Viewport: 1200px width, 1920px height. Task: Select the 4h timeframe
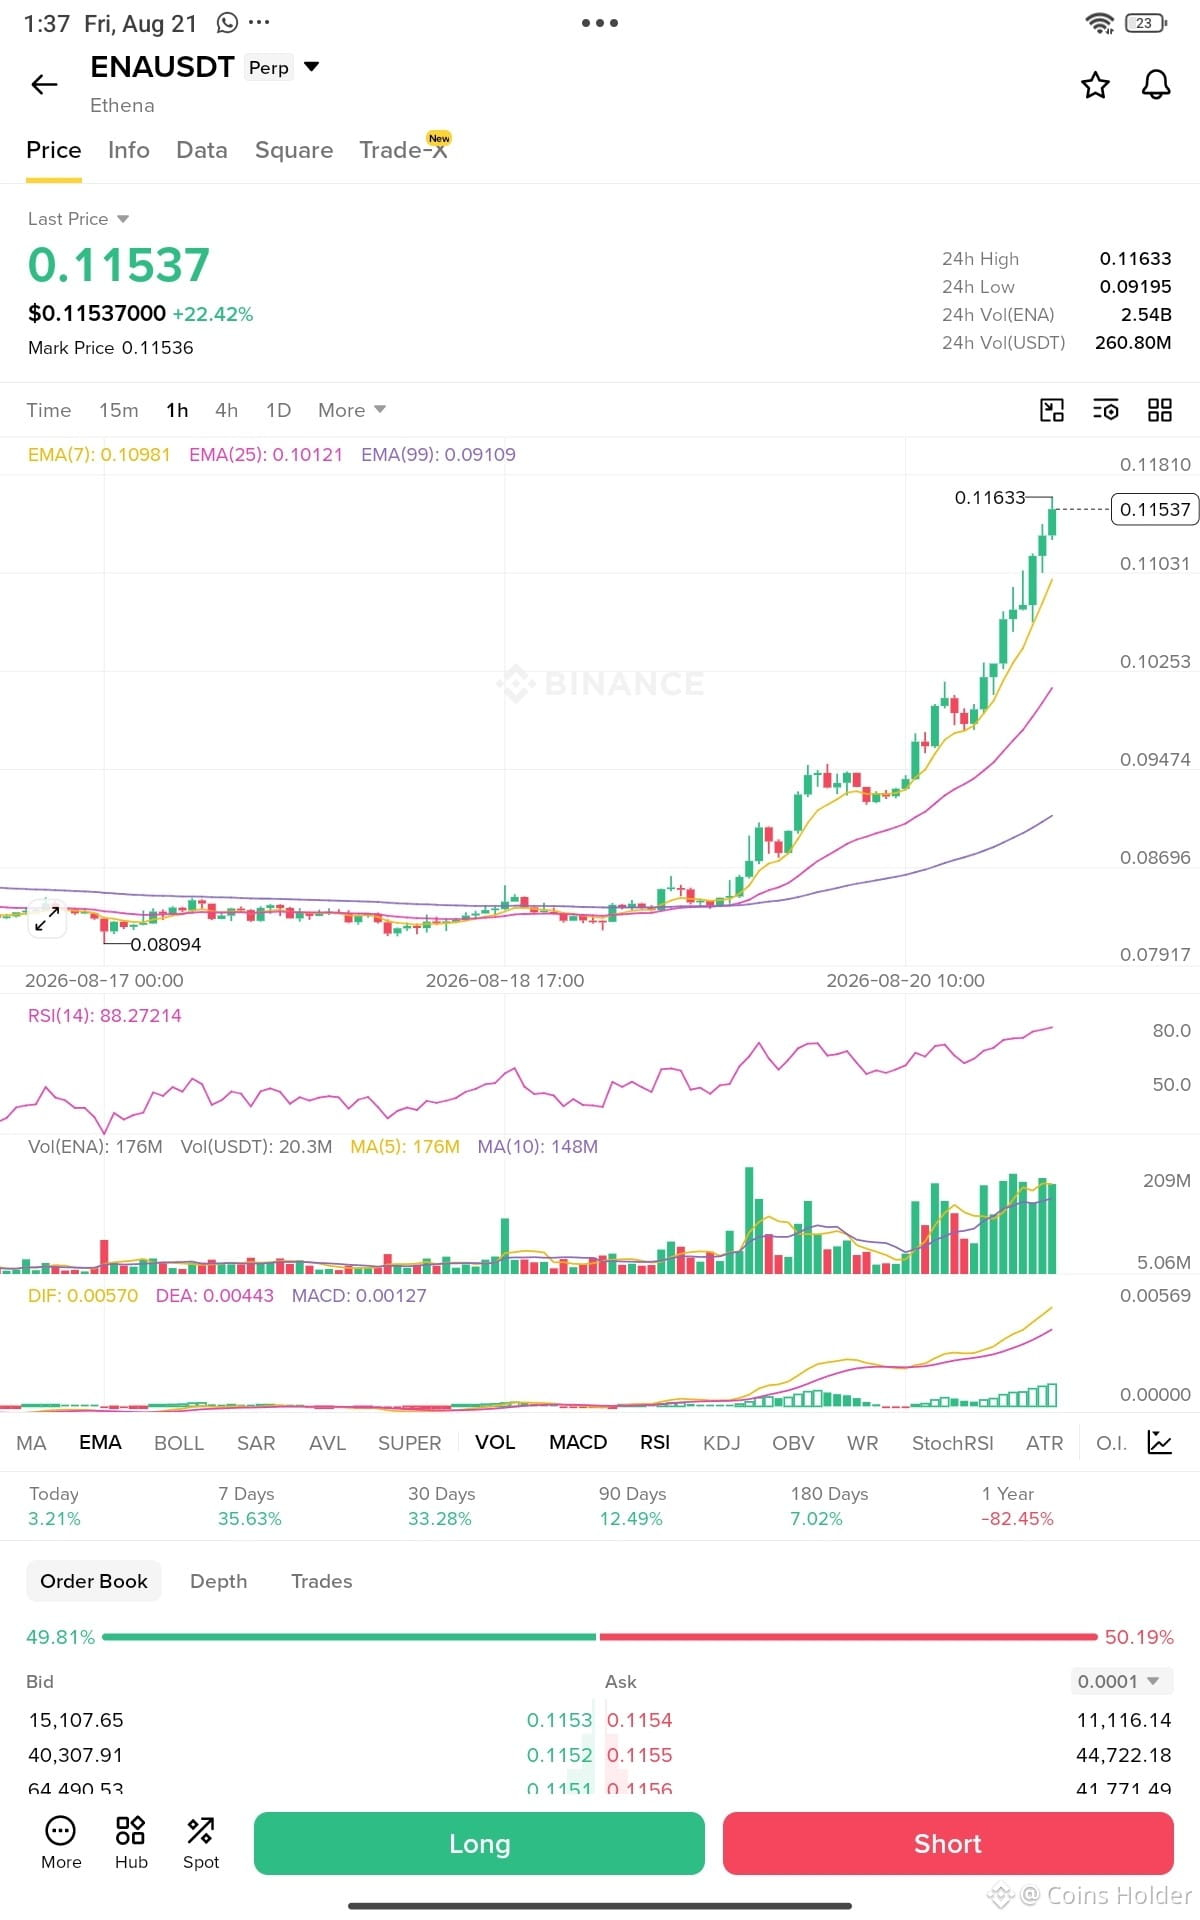pos(227,410)
